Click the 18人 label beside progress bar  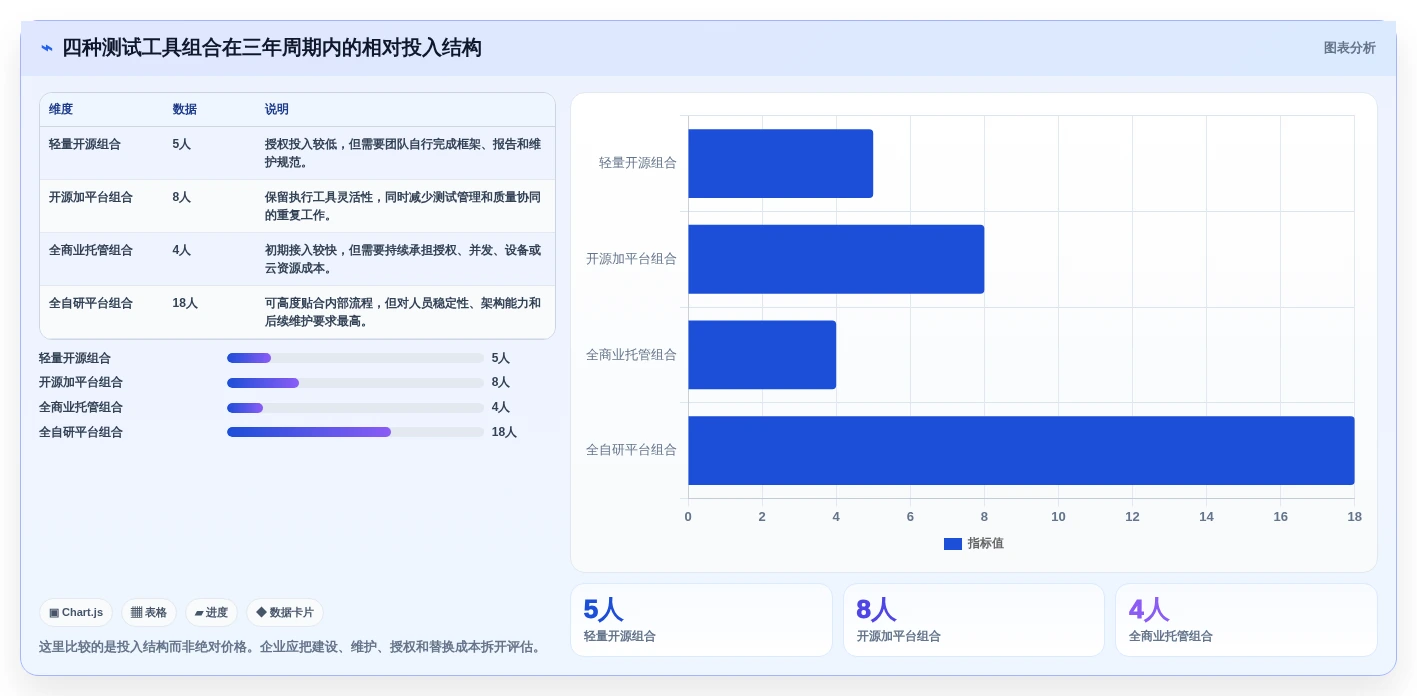coord(504,432)
